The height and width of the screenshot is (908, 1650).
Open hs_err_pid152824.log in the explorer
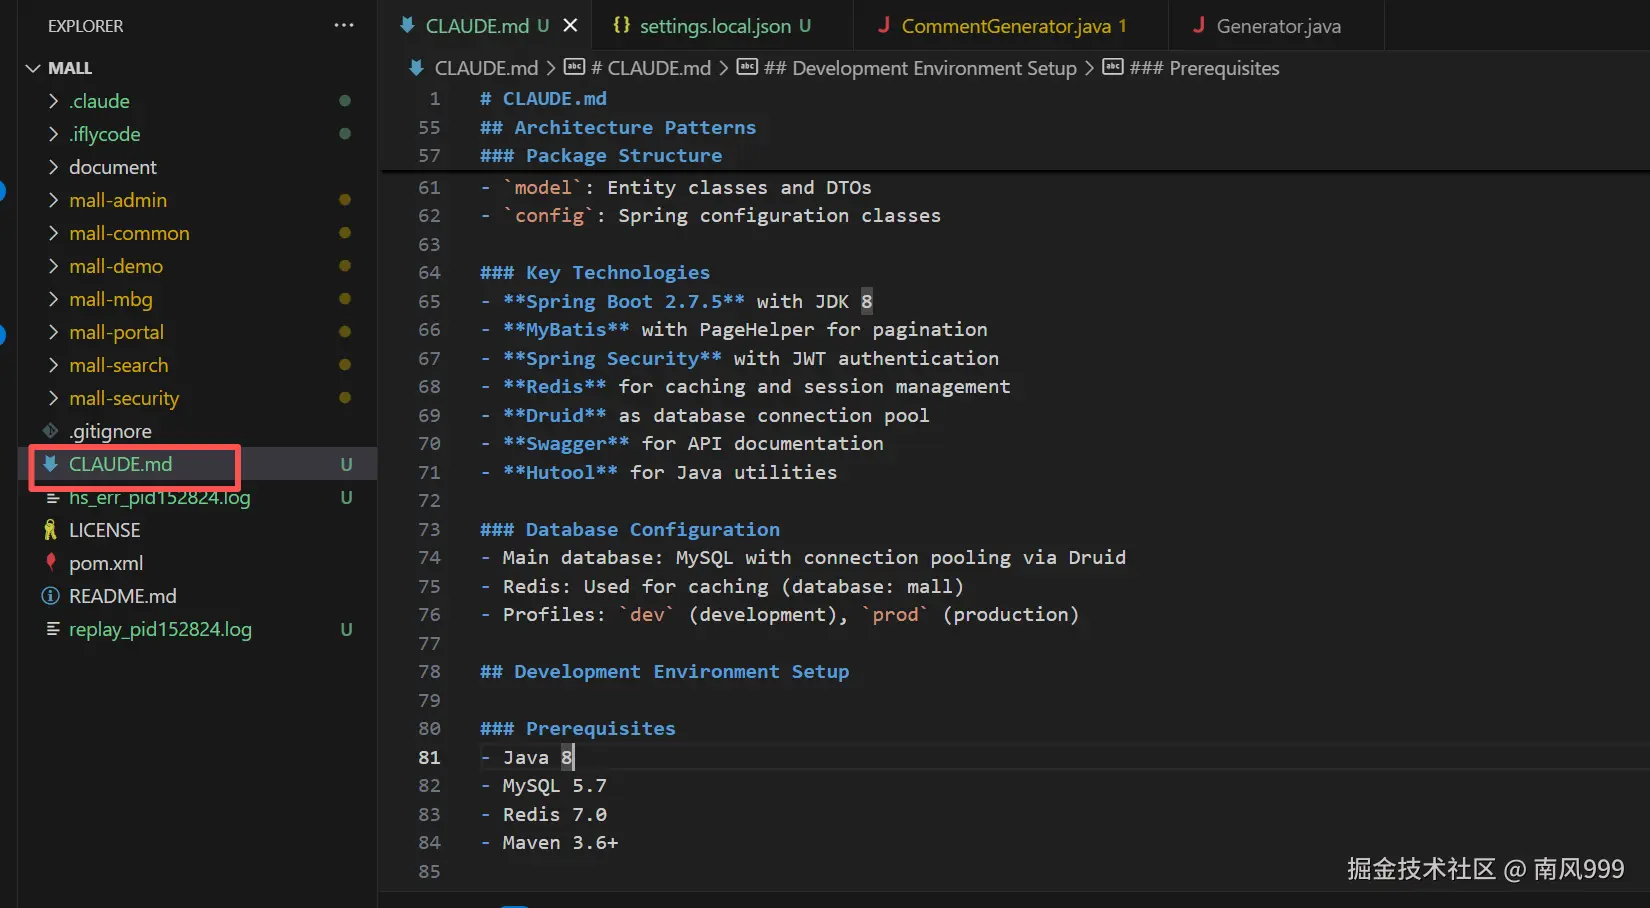pos(159,498)
